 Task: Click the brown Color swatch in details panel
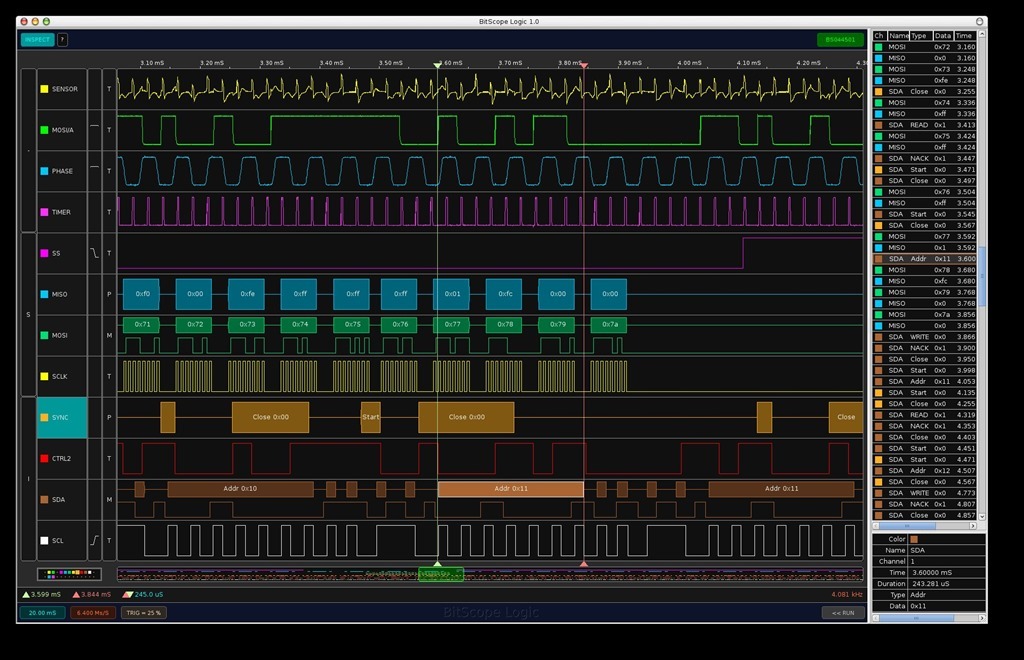tap(914, 539)
